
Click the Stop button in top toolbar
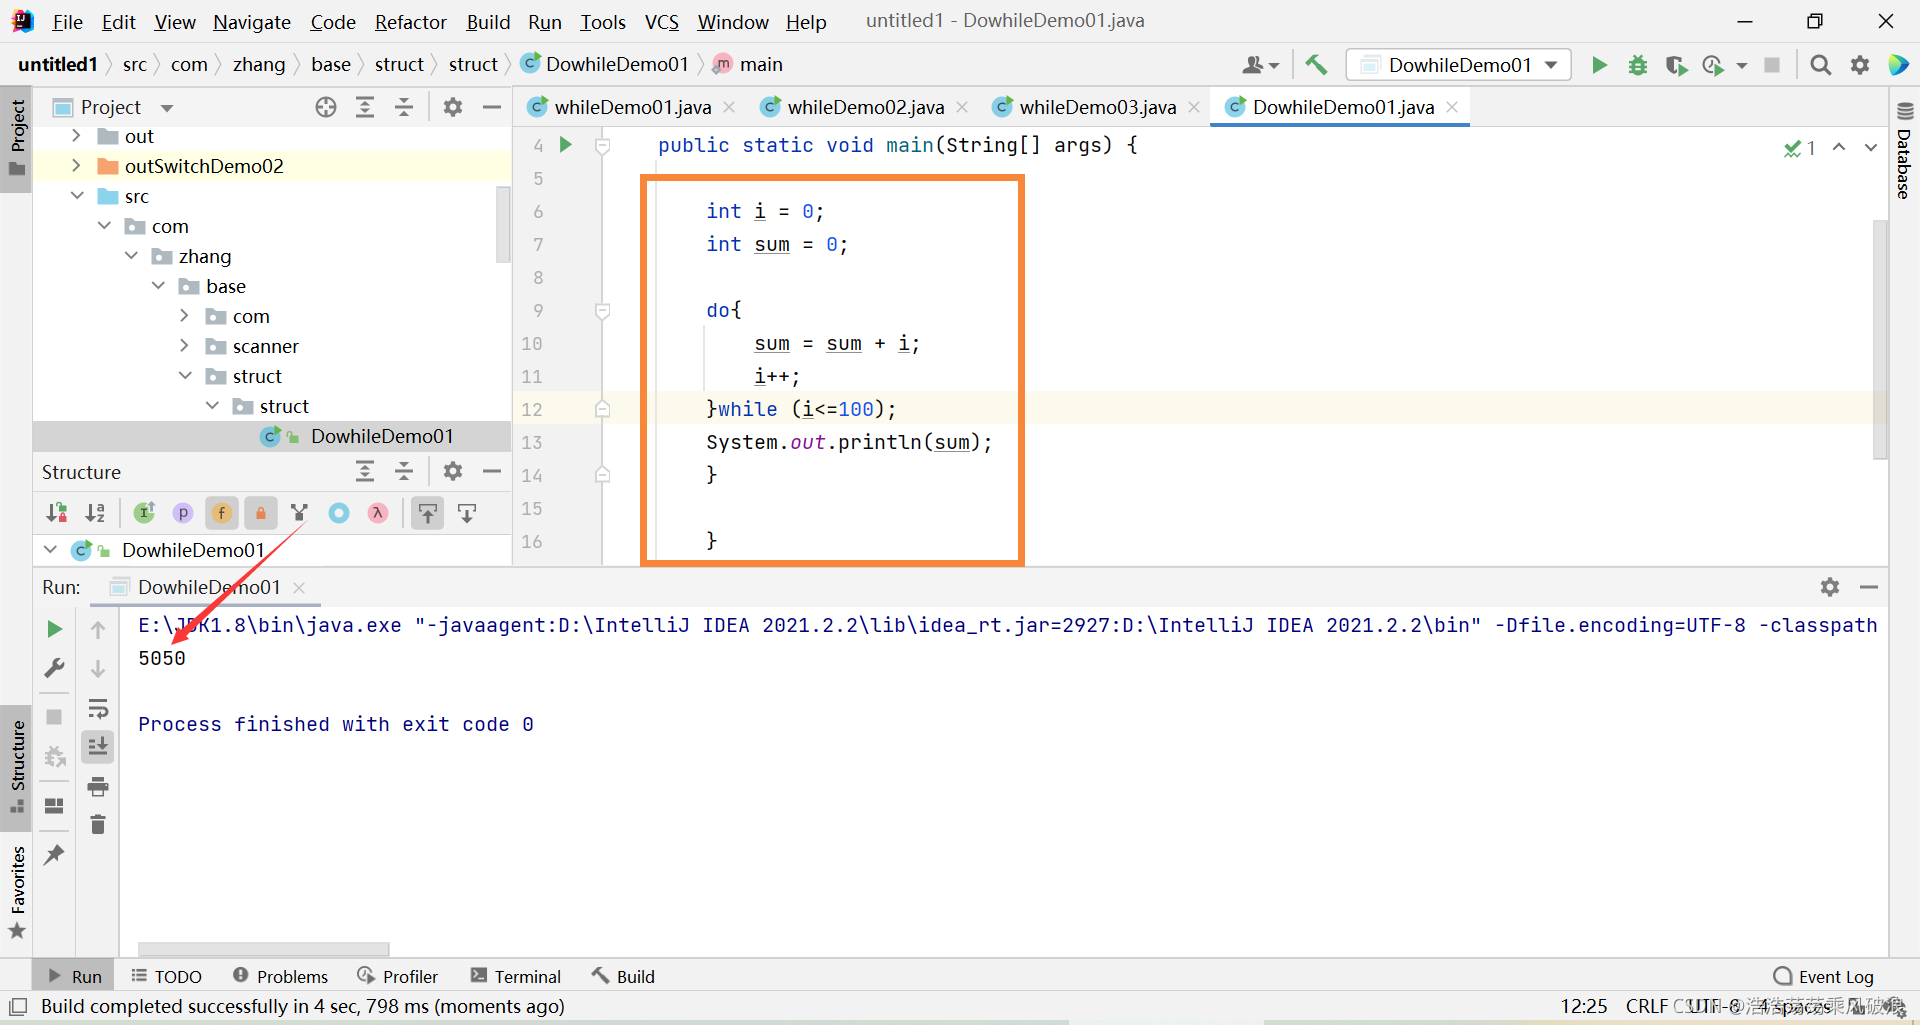pos(1772,65)
